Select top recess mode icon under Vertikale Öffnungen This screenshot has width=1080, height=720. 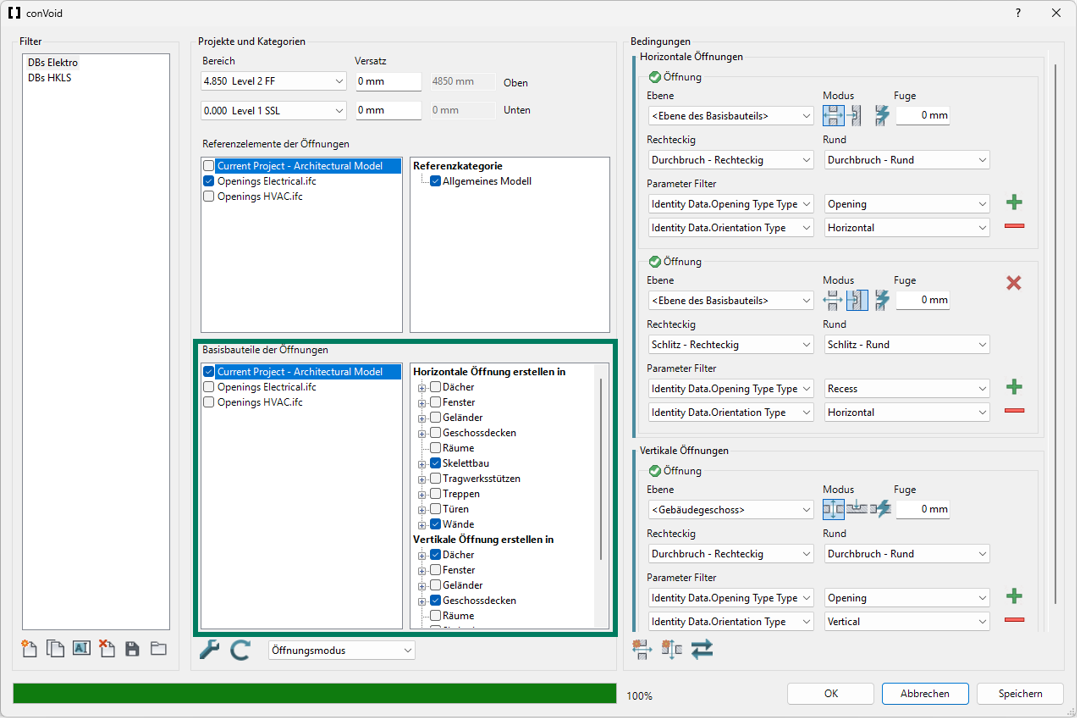[x=857, y=510]
